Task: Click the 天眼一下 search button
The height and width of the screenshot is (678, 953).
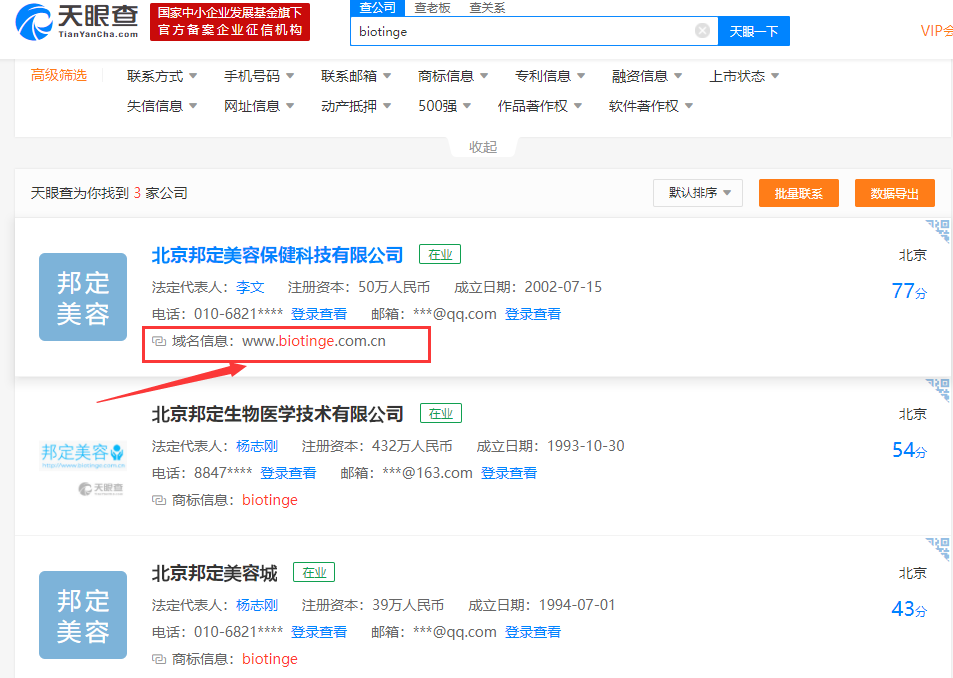Action: [754, 31]
